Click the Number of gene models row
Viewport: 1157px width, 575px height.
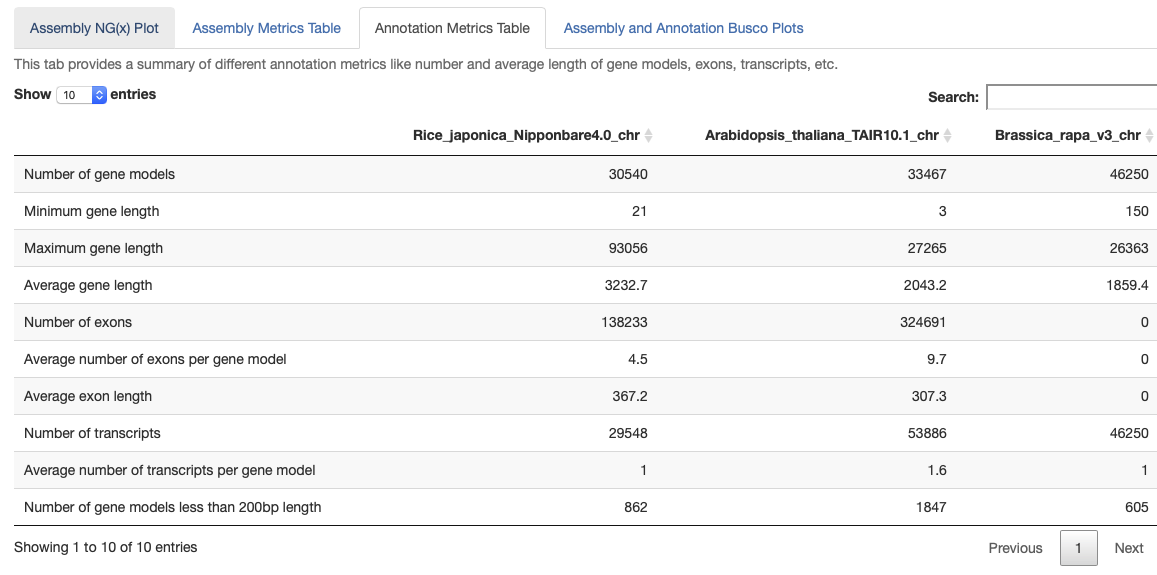[99, 174]
